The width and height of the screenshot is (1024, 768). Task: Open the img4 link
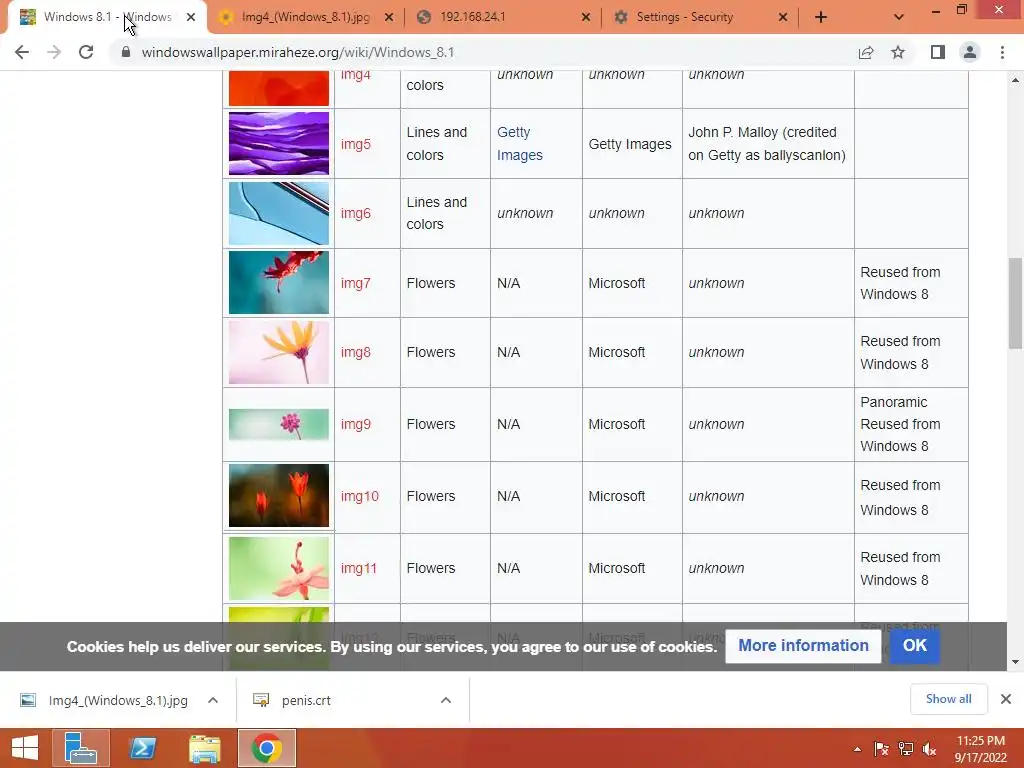coord(356,76)
